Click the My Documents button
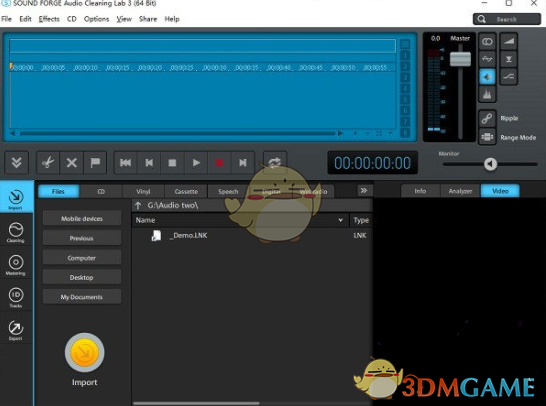The height and width of the screenshot is (406, 546). coord(82,297)
